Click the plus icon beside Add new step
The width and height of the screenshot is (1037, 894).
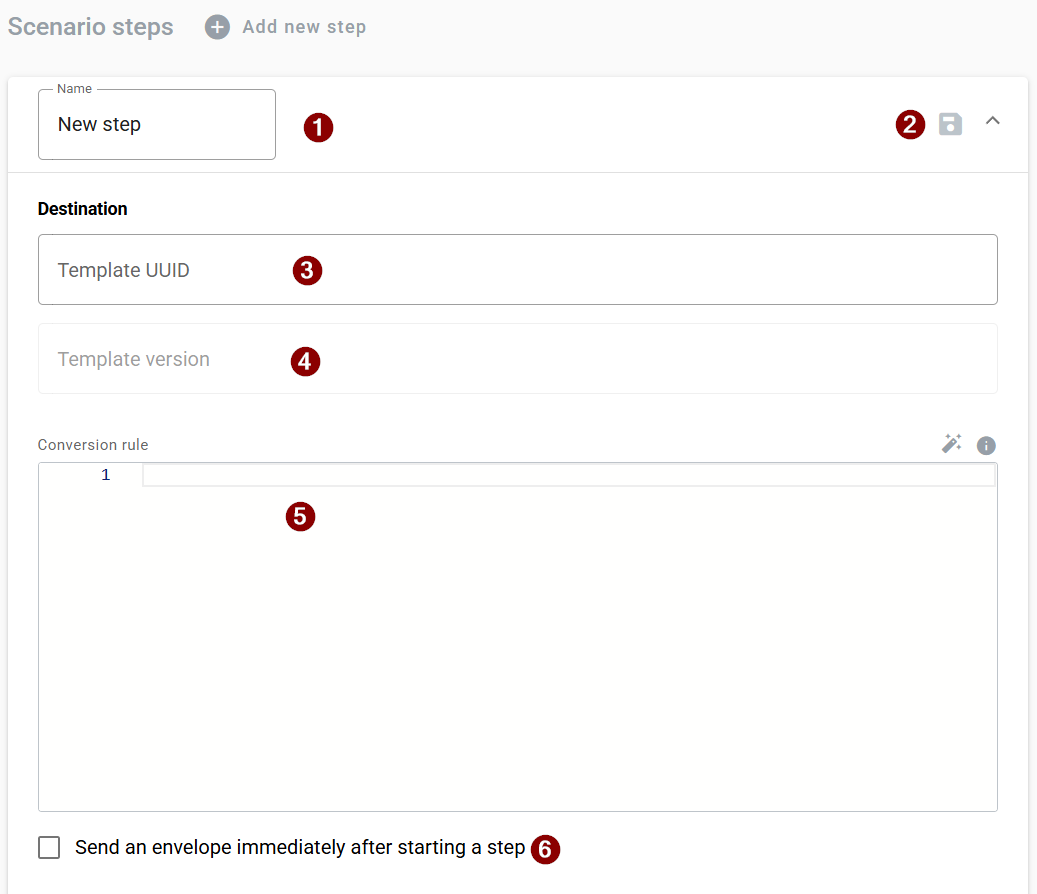[217, 27]
